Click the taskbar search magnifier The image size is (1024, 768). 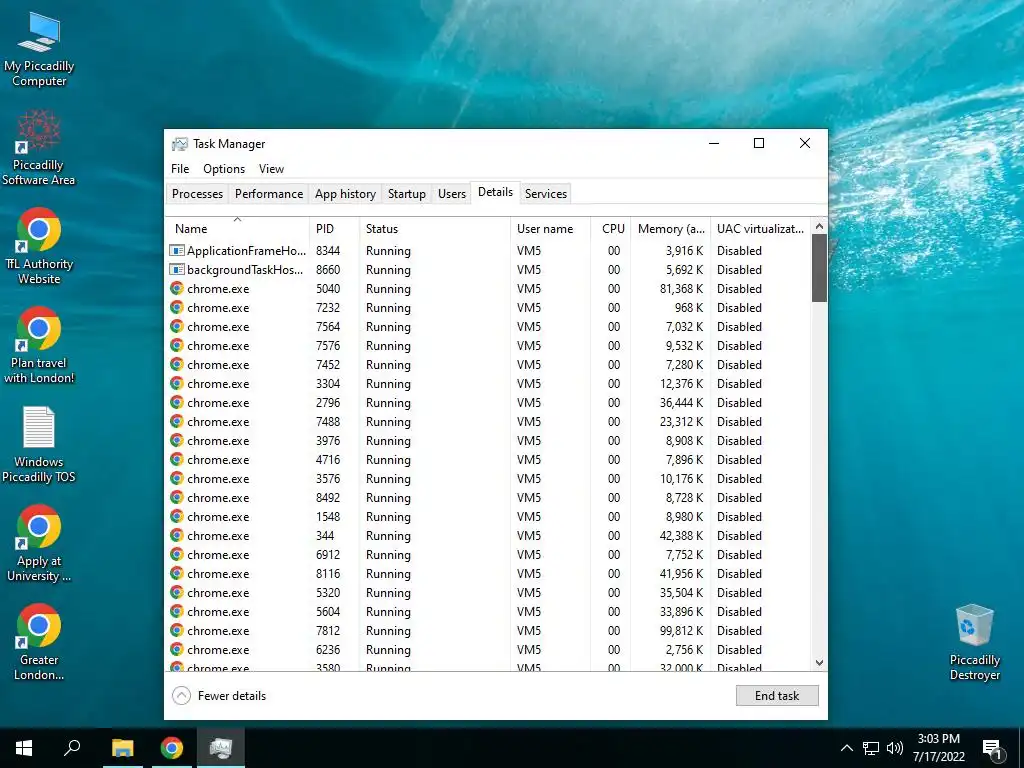tap(72, 748)
